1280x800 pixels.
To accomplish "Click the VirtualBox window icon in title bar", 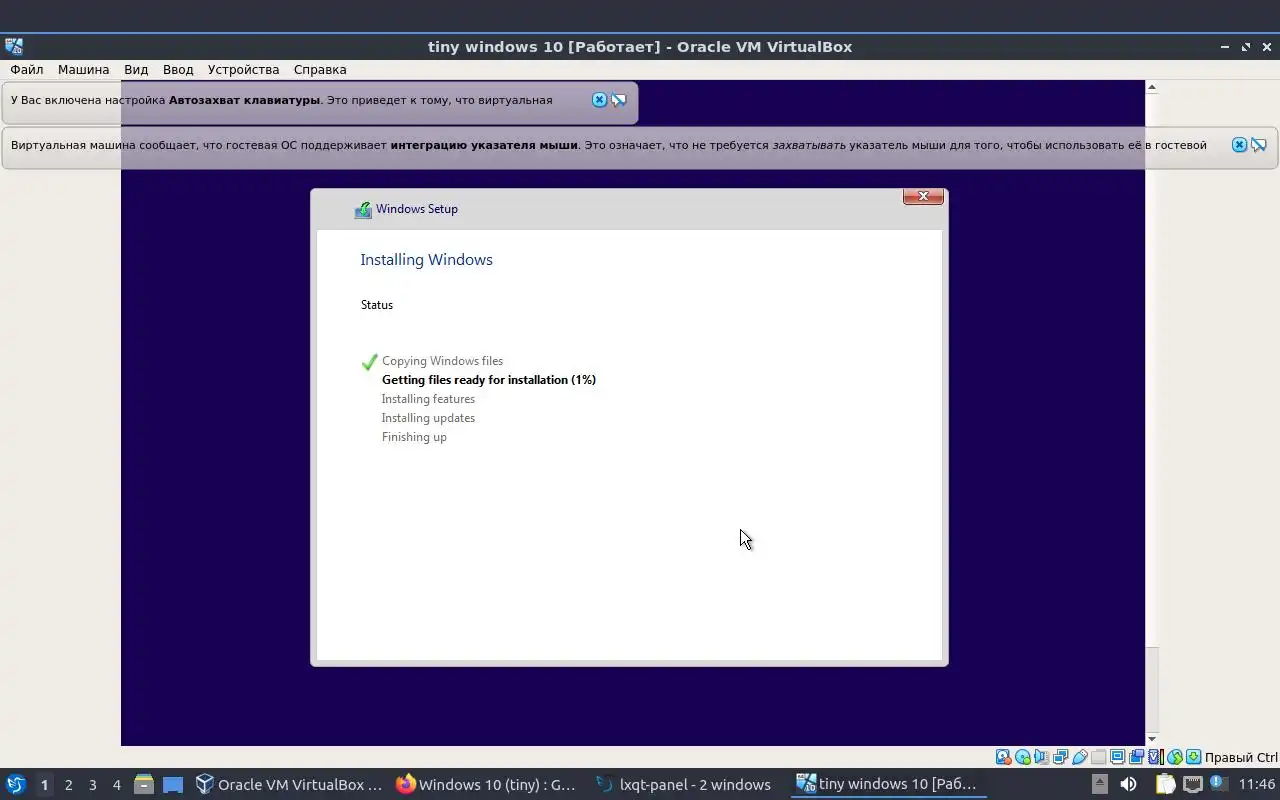I will pos(14,46).
